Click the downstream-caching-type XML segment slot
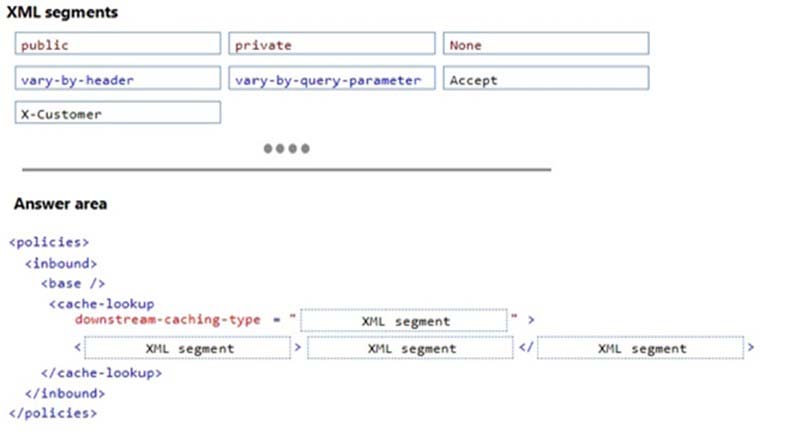The image size is (790, 445). point(404,321)
